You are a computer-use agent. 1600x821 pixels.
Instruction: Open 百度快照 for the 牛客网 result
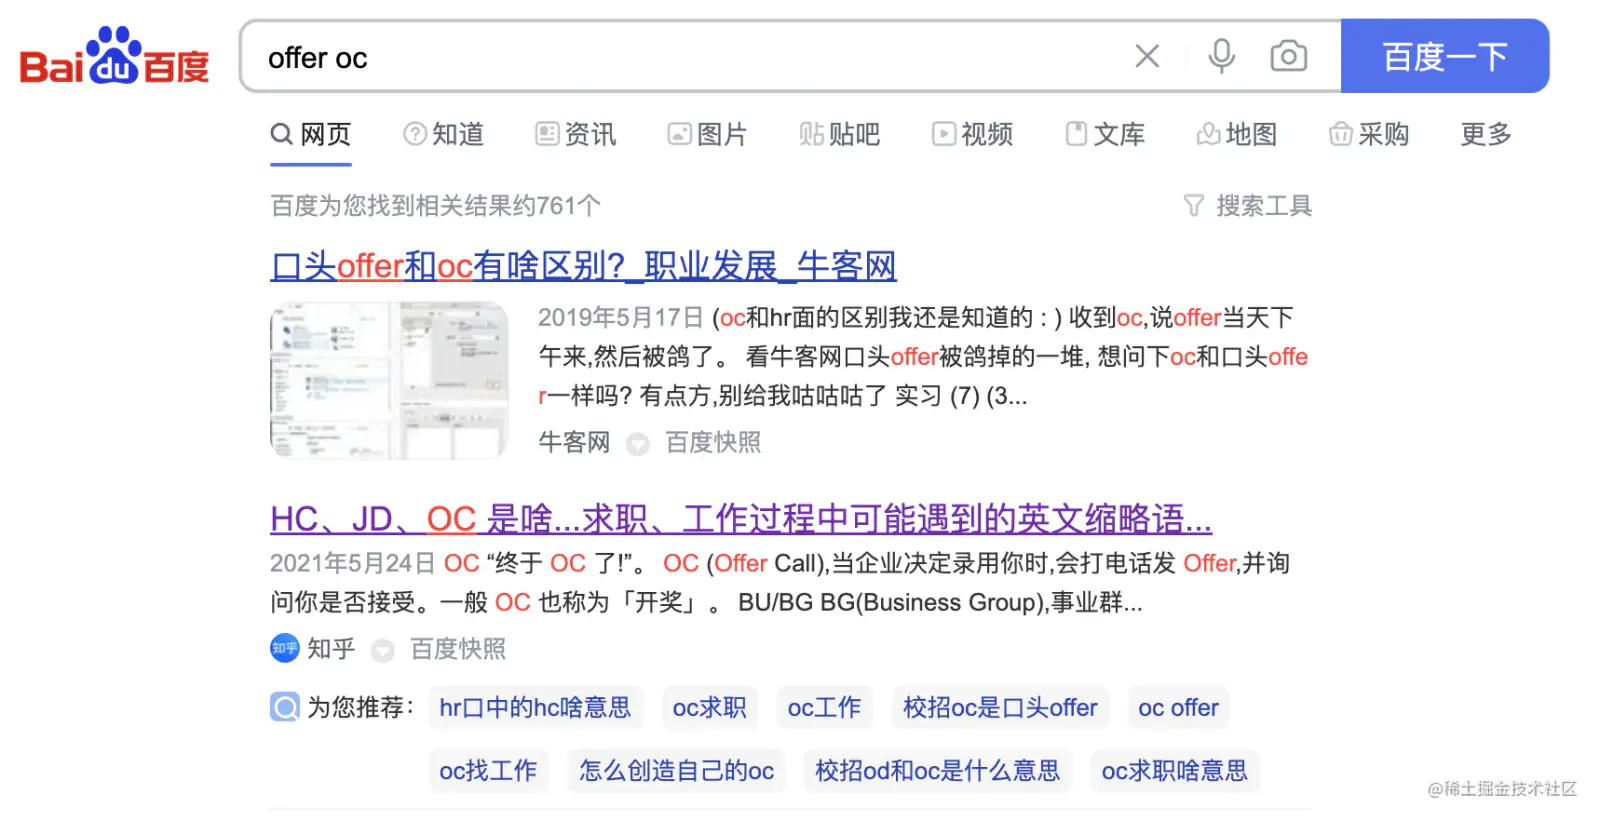(x=713, y=442)
